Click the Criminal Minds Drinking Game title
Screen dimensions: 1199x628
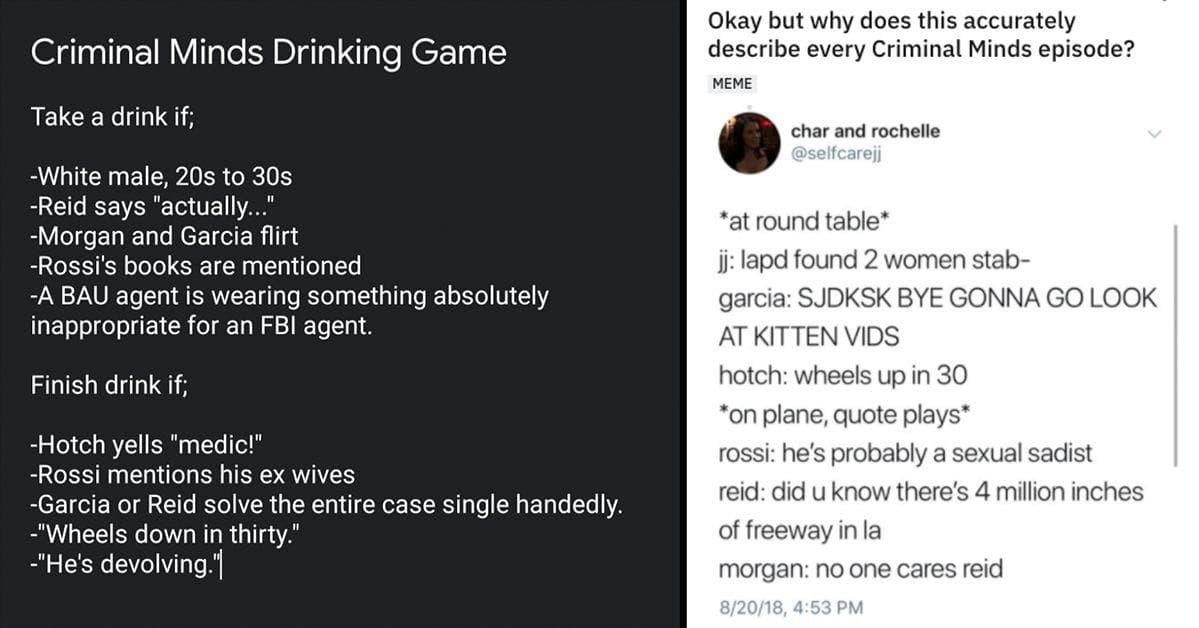click(268, 53)
